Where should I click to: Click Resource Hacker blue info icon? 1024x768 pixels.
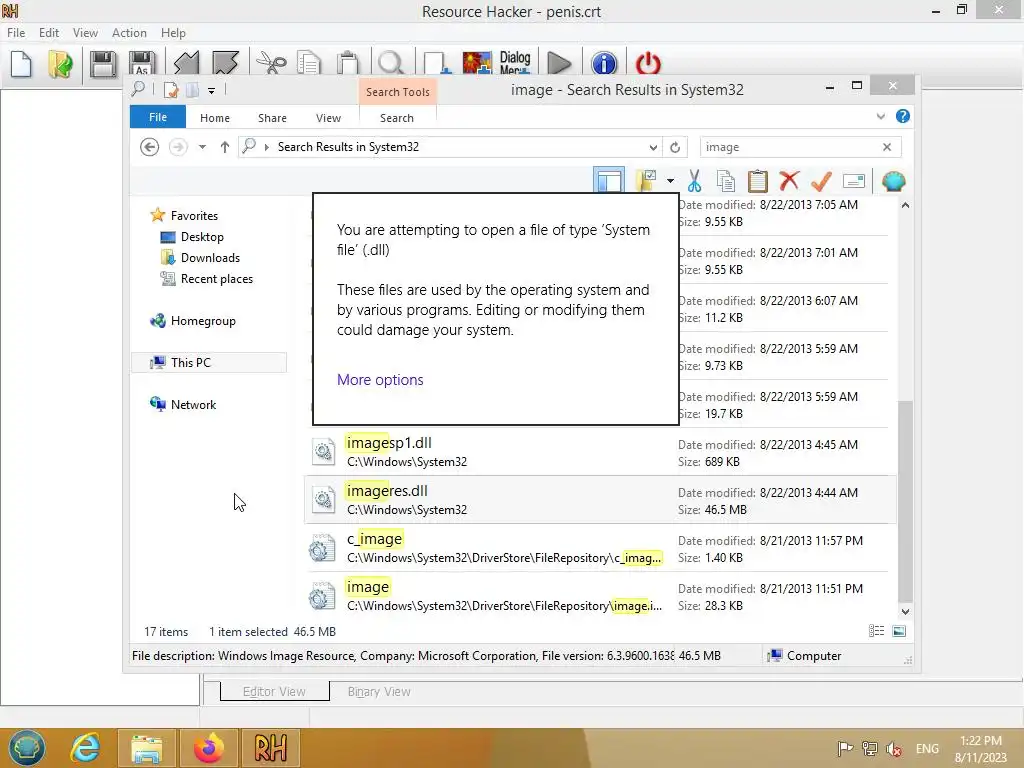point(603,64)
